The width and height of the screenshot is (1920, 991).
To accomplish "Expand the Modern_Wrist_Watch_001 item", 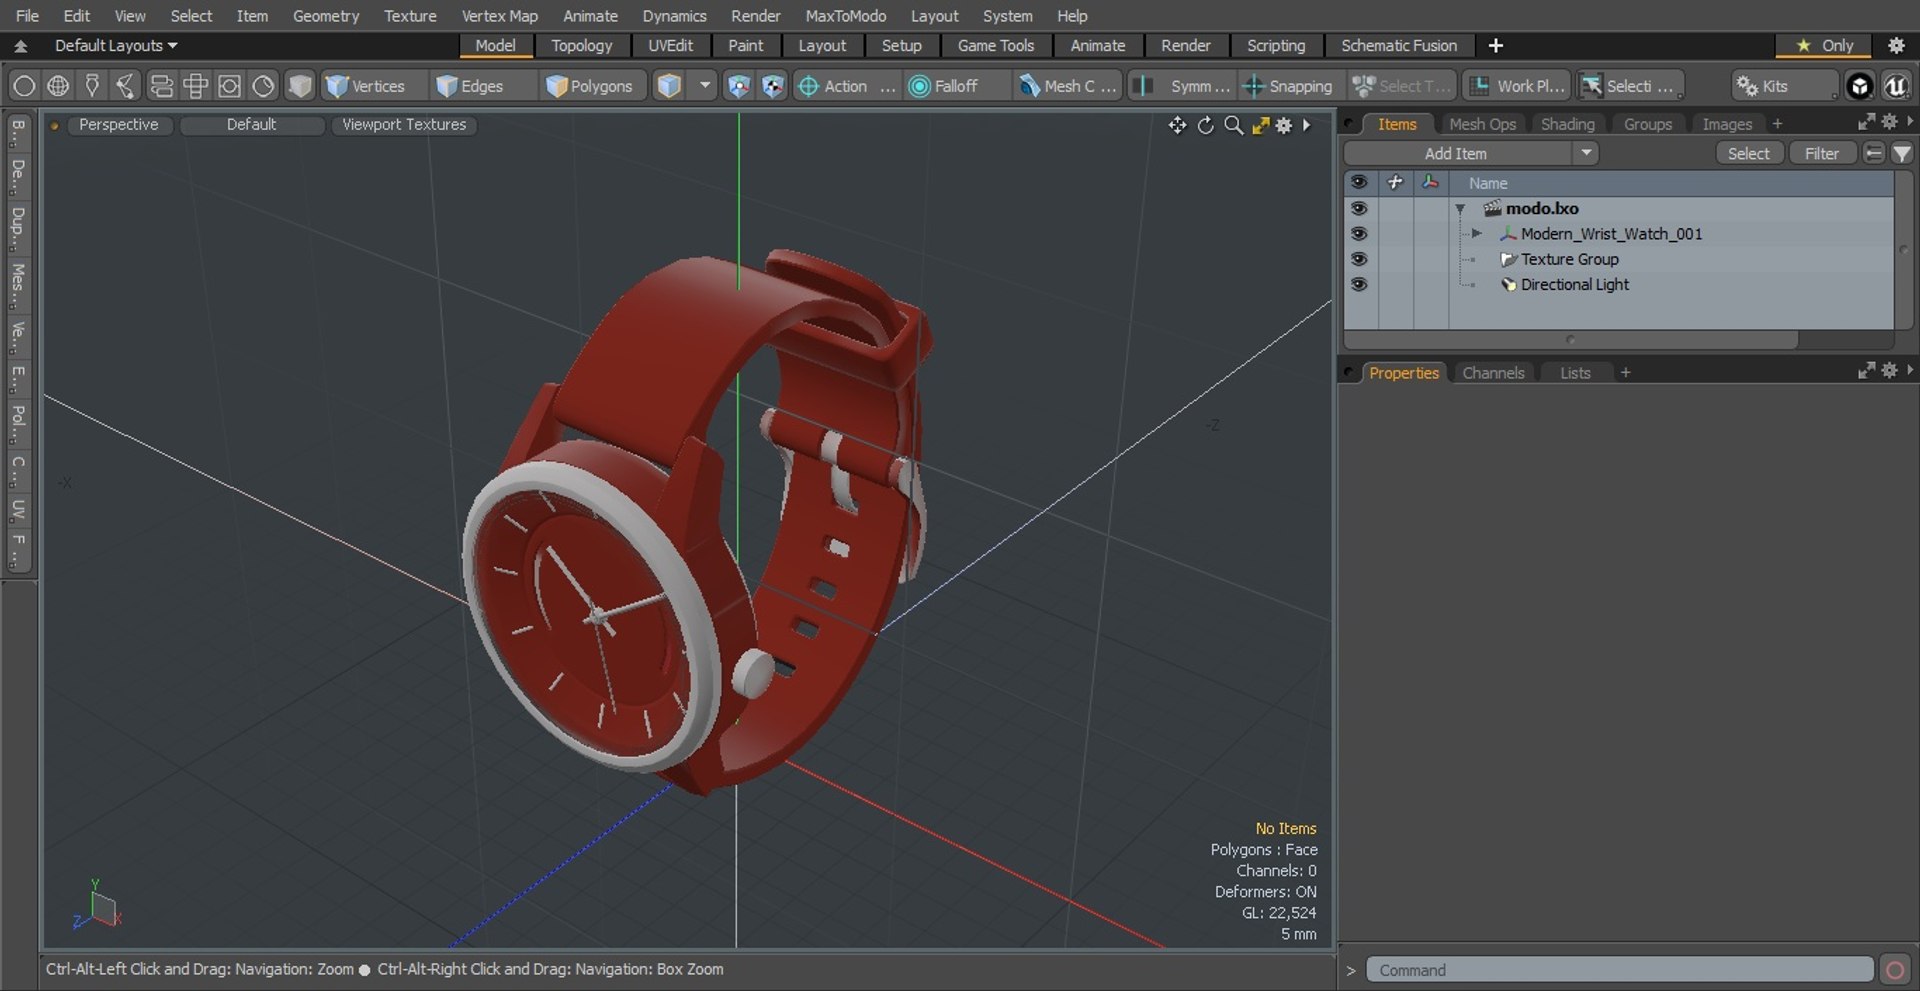I will coord(1476,233).
